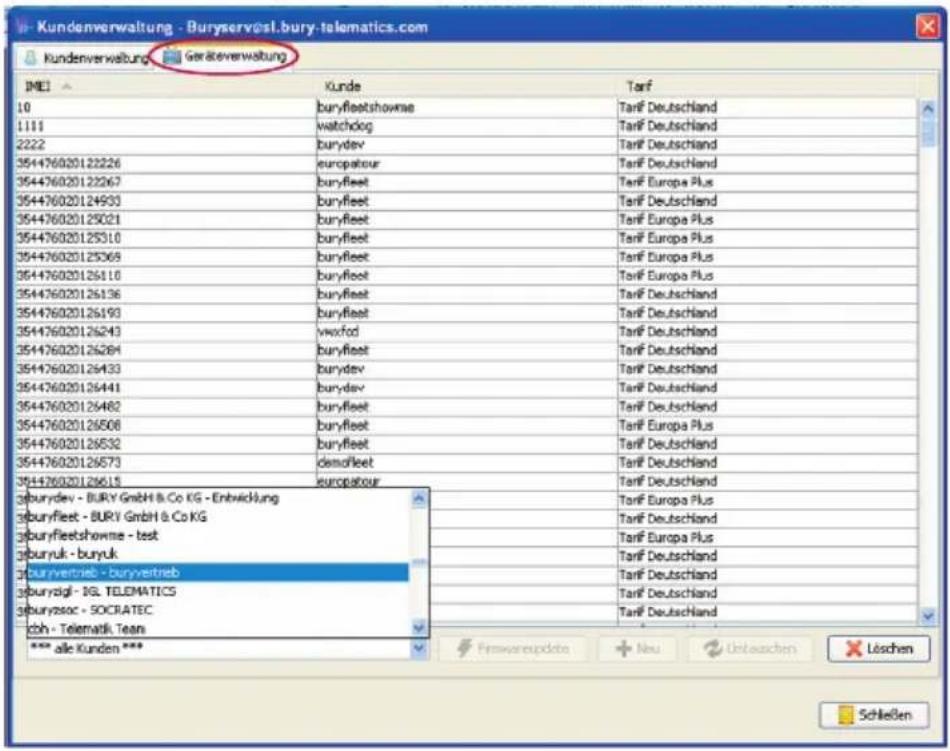Click the 'buryfleetshowme' customer cell

point(467,107)
